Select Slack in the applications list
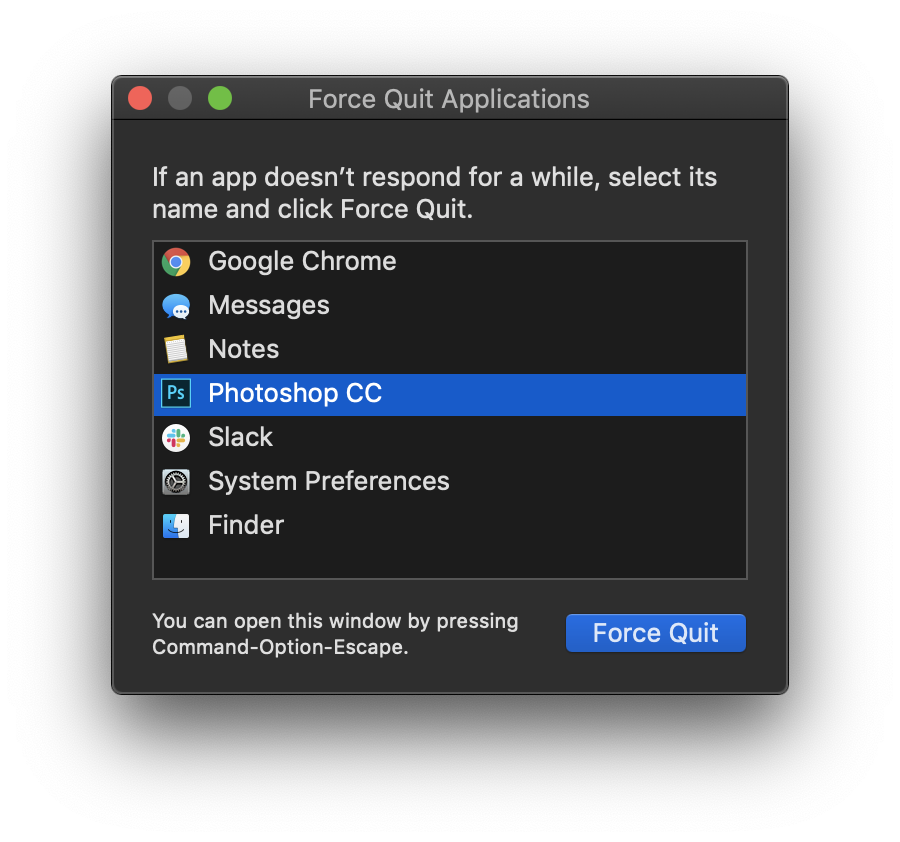 pos(449,438)
